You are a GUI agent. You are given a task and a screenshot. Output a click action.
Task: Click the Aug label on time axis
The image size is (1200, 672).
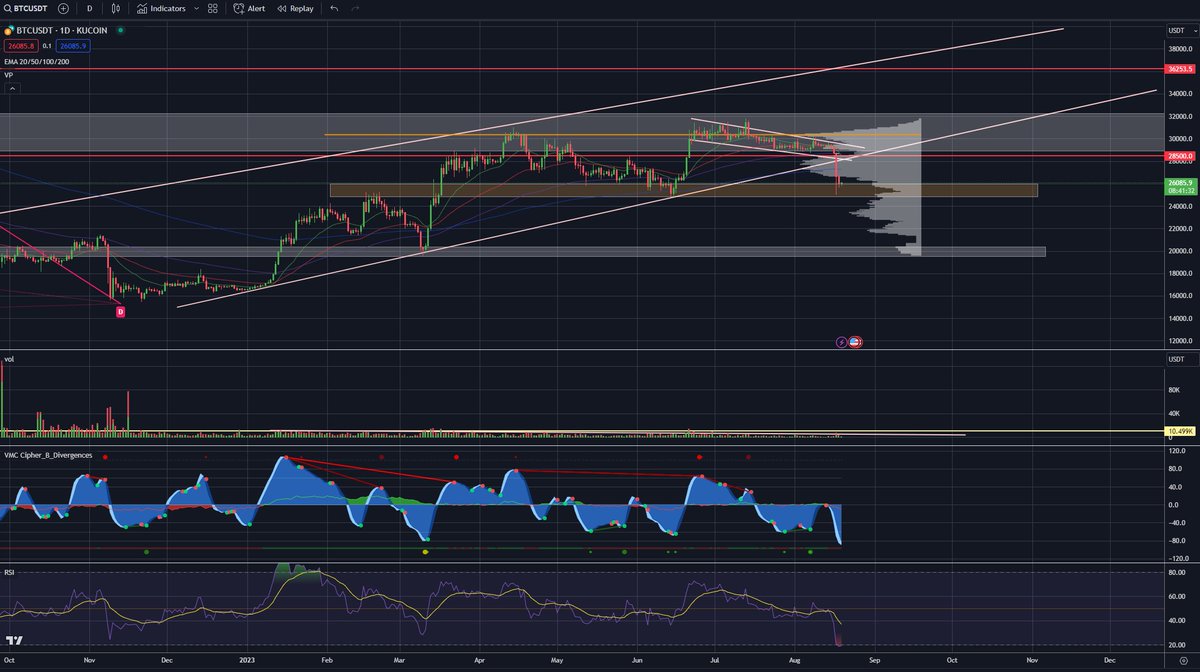tap(795, 661)
